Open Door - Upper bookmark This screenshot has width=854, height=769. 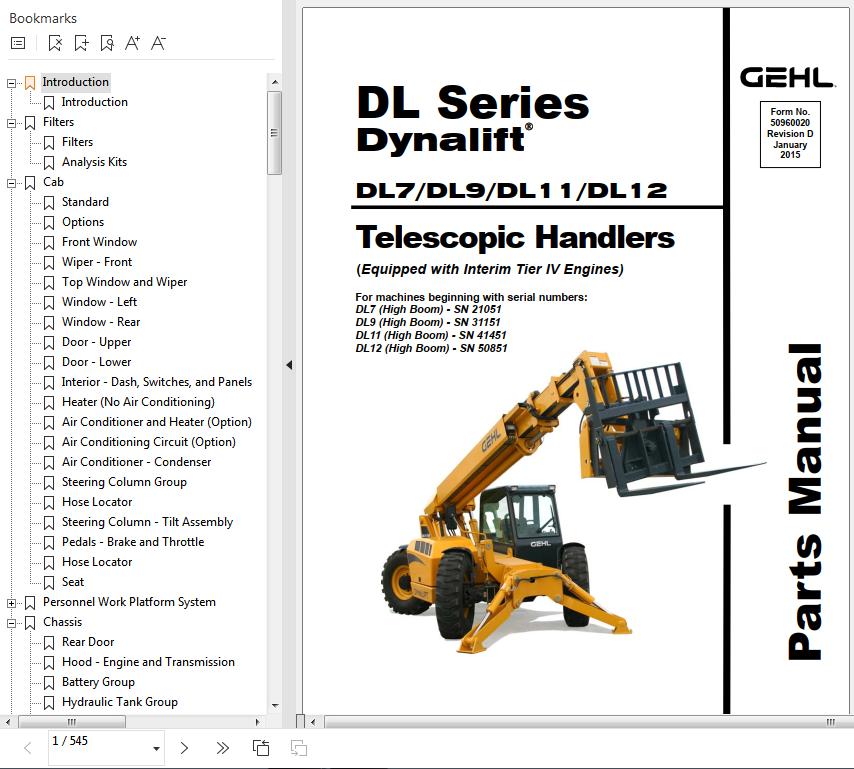(x=96, y=342)
